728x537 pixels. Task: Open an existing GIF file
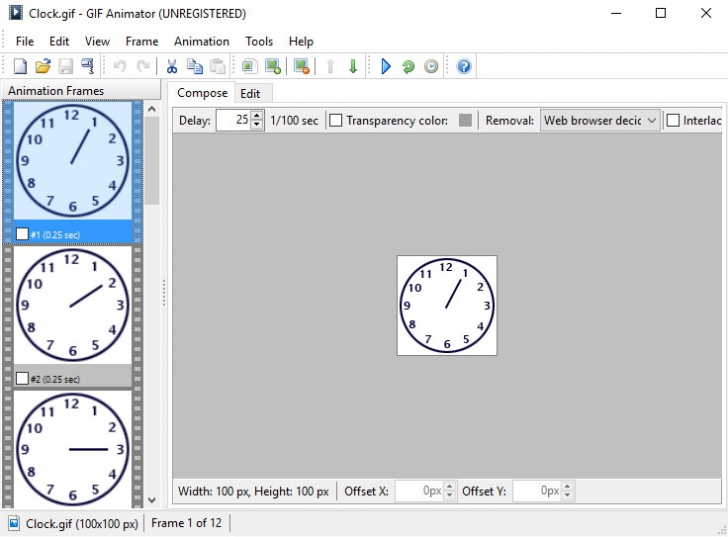point(43,66)
